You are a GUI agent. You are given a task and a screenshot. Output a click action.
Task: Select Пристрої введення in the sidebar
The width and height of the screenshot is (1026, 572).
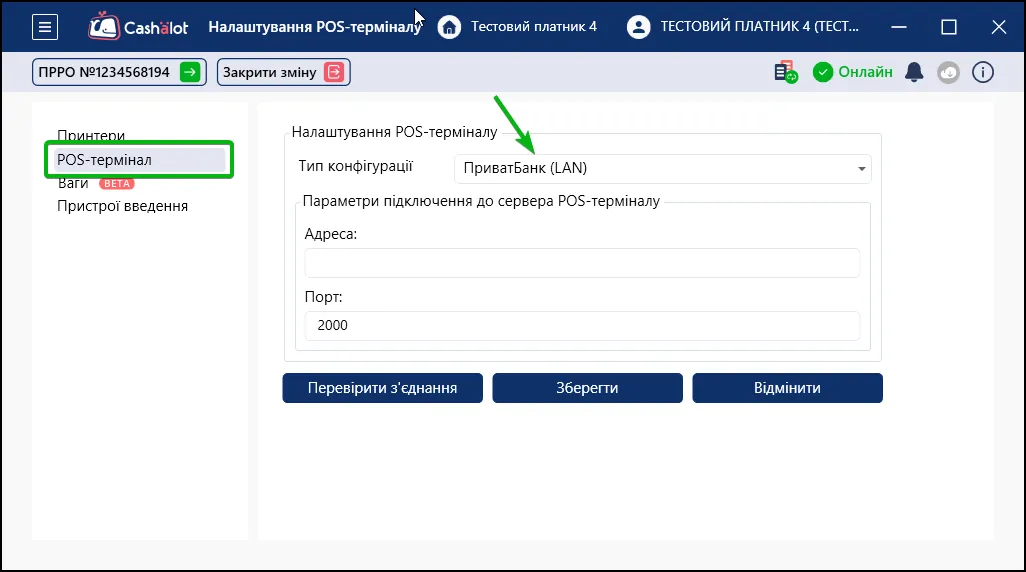(122, 206)
